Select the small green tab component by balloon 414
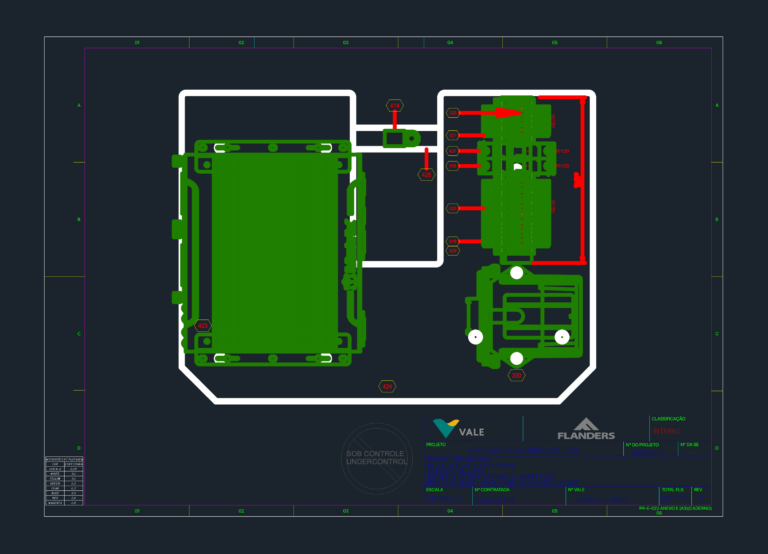 [401, 139]
